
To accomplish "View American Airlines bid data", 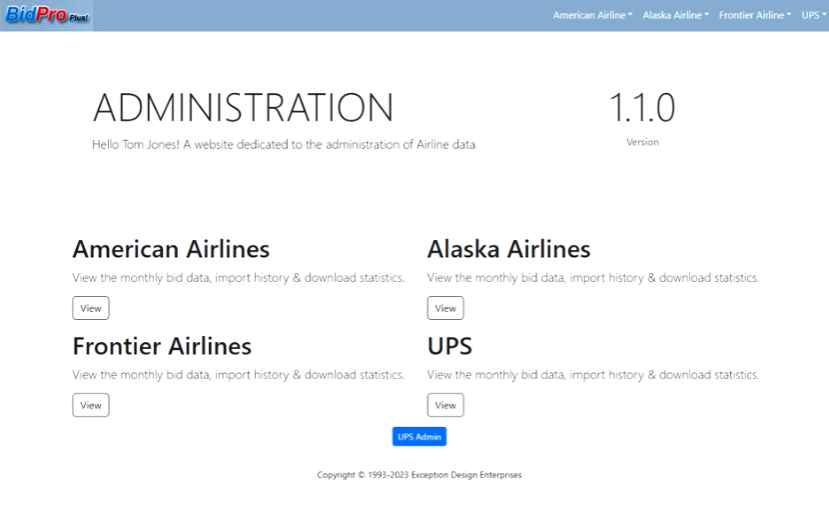I will [x=91, y=308].
